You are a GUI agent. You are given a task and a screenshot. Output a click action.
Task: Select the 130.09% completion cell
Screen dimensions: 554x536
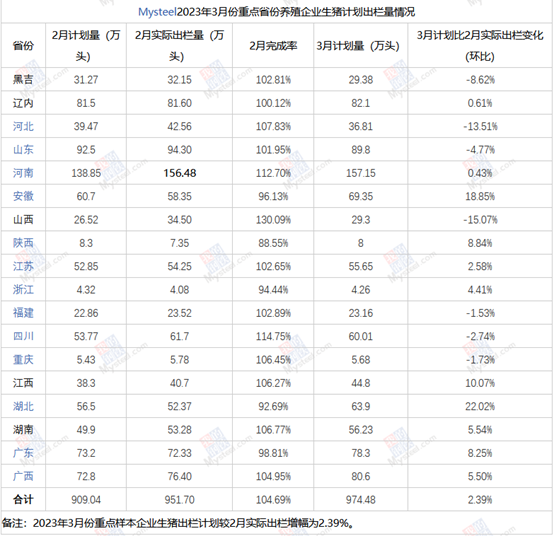(x=273, y=220)
